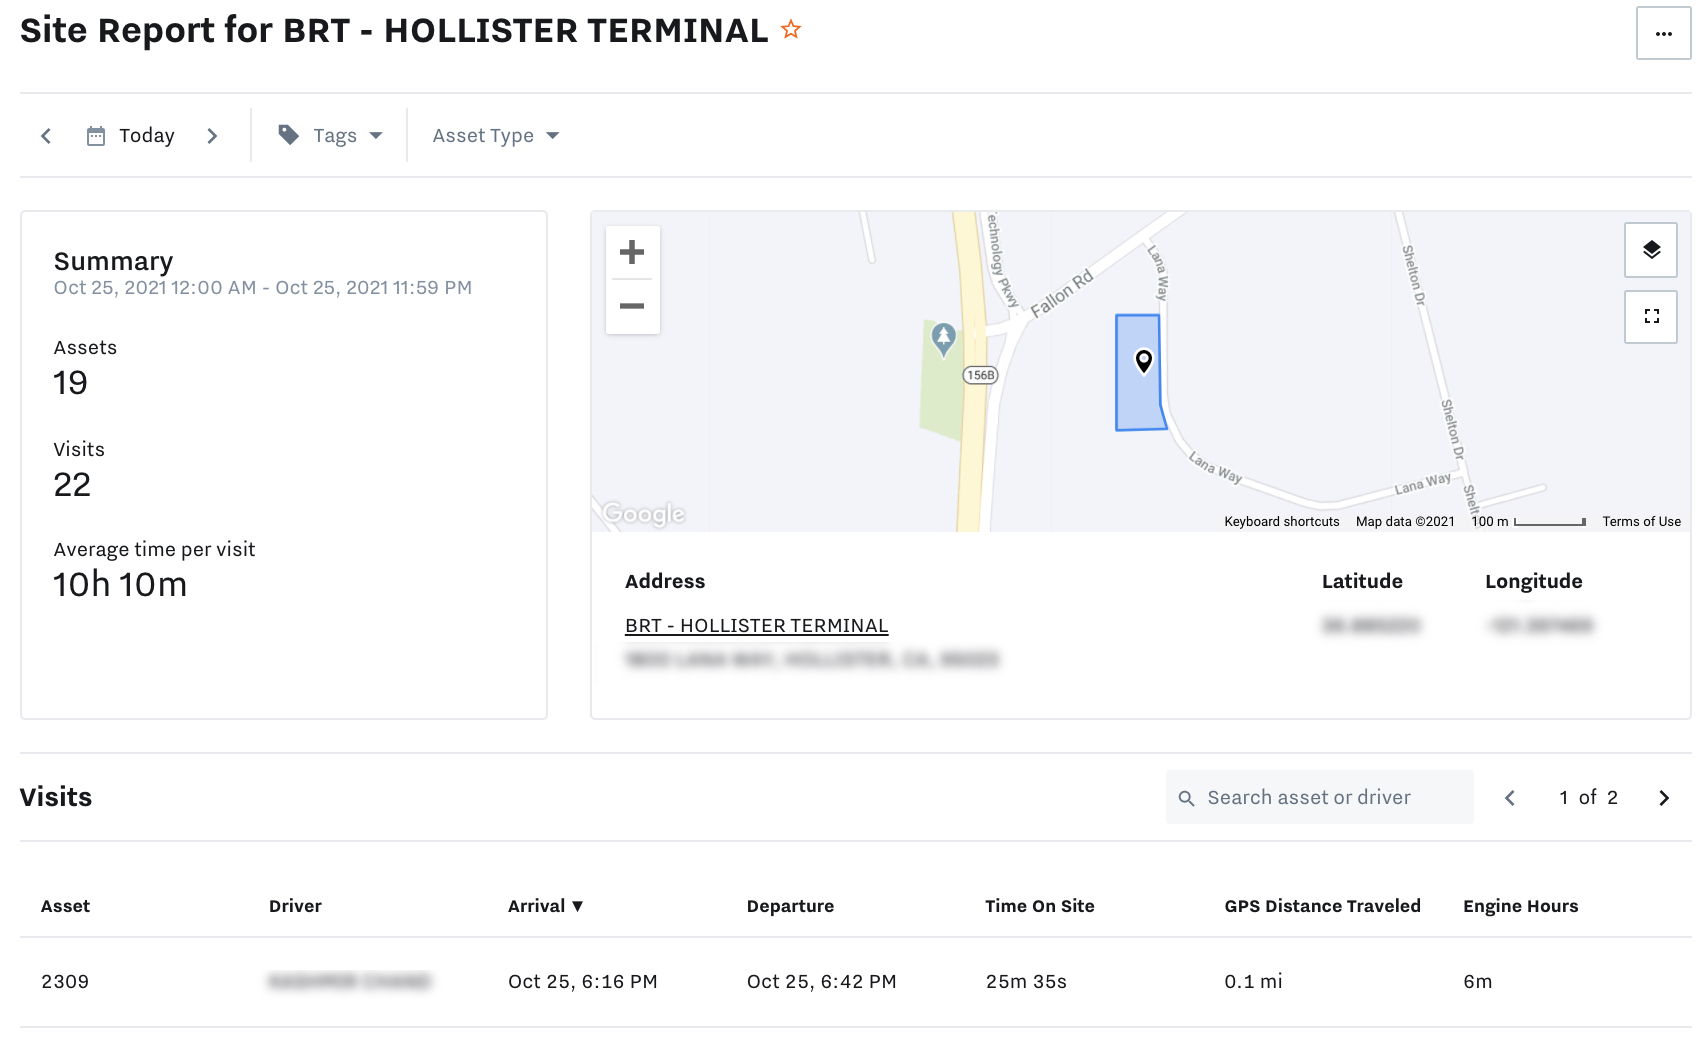Zoom out on the map
Viewport: 1708px width, 1058px height.
632,306
